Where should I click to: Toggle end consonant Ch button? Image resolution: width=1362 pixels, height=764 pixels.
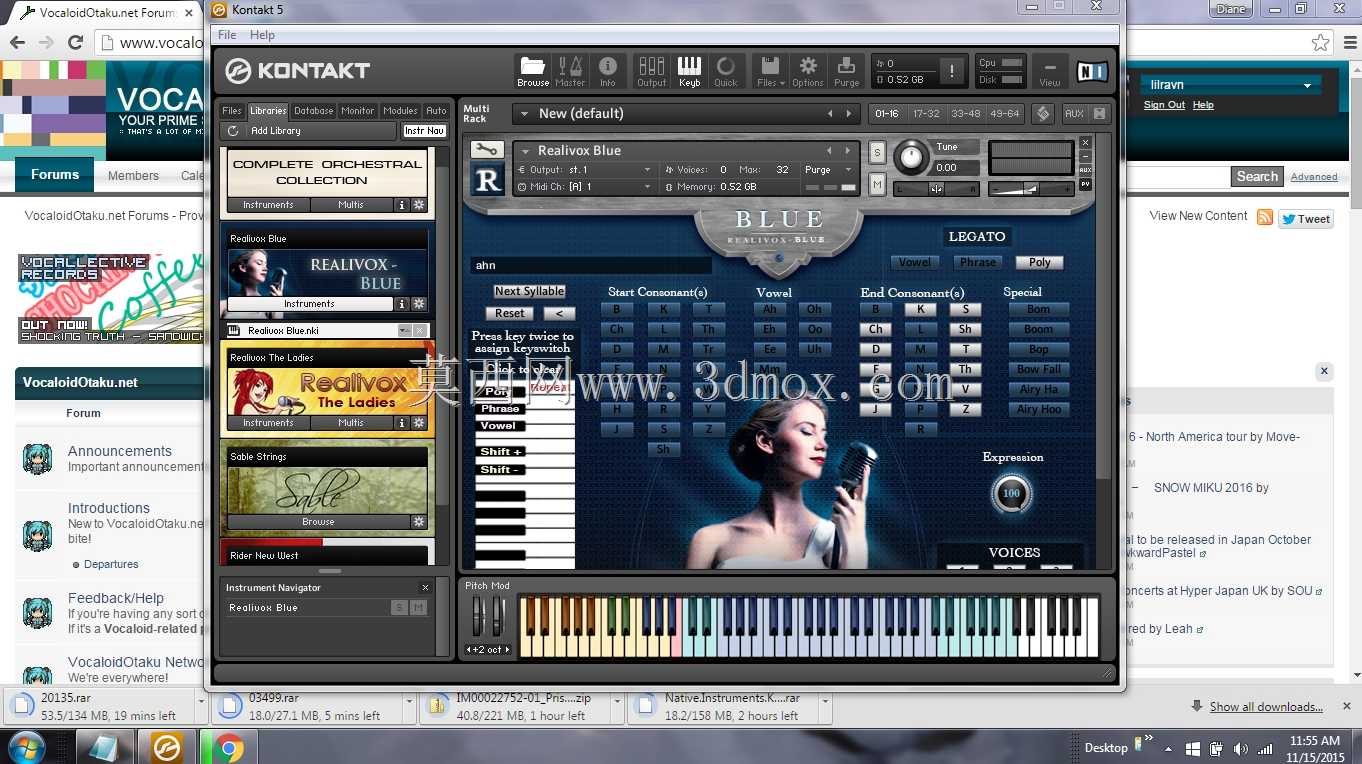point(876,329)
